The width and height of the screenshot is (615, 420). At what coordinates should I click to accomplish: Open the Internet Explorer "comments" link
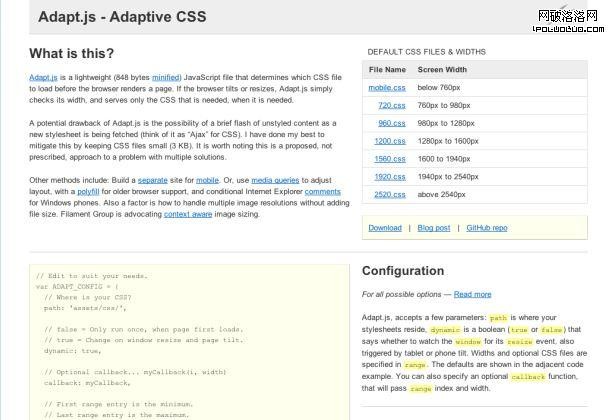click(322, 191)
